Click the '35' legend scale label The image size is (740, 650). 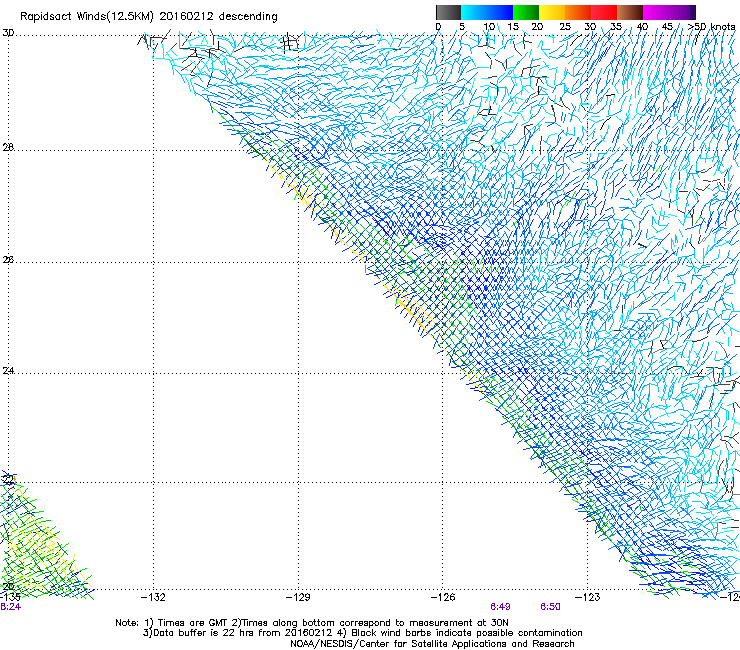(616, 27)
